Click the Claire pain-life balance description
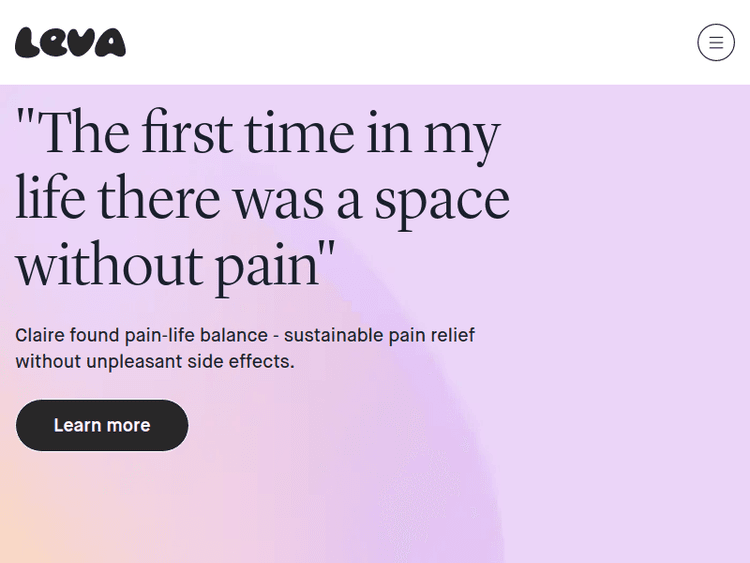The height and width of the screenshot is (563, 750). click(x=245, y=348)
